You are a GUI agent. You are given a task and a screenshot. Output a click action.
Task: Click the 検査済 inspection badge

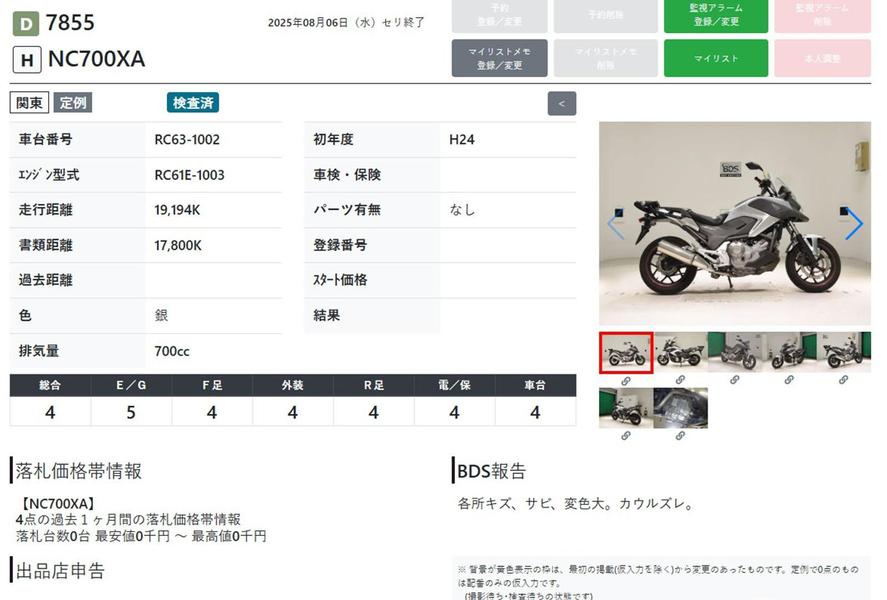tap(192, 102)
